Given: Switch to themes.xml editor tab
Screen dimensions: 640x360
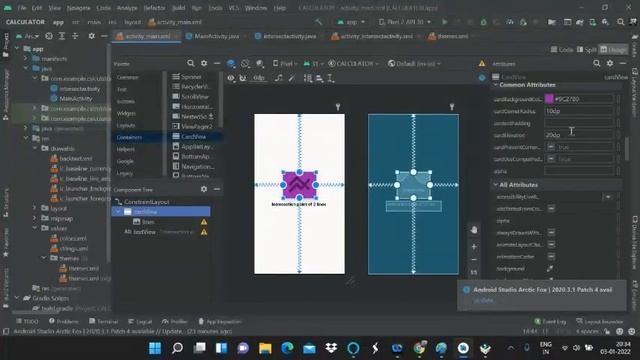Looking at the screenshot, I should pos(448,36).
